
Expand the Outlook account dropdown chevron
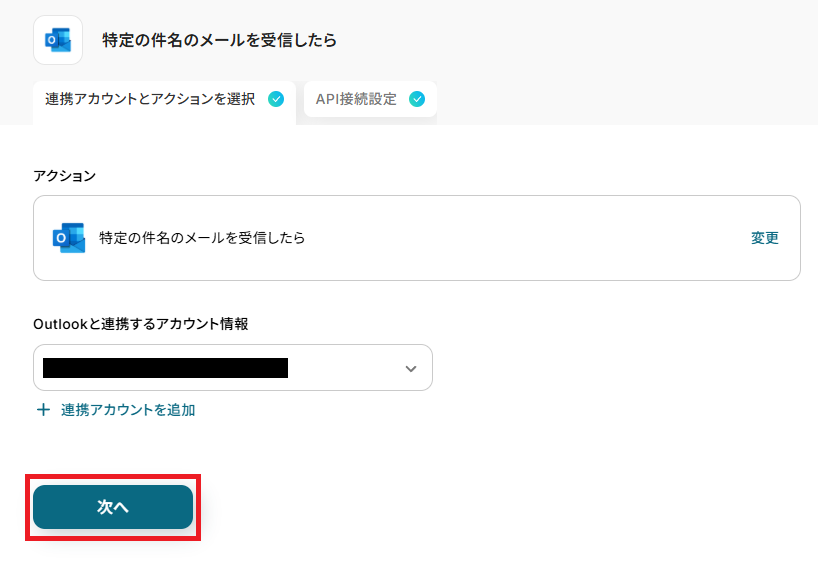click(411, 368)
